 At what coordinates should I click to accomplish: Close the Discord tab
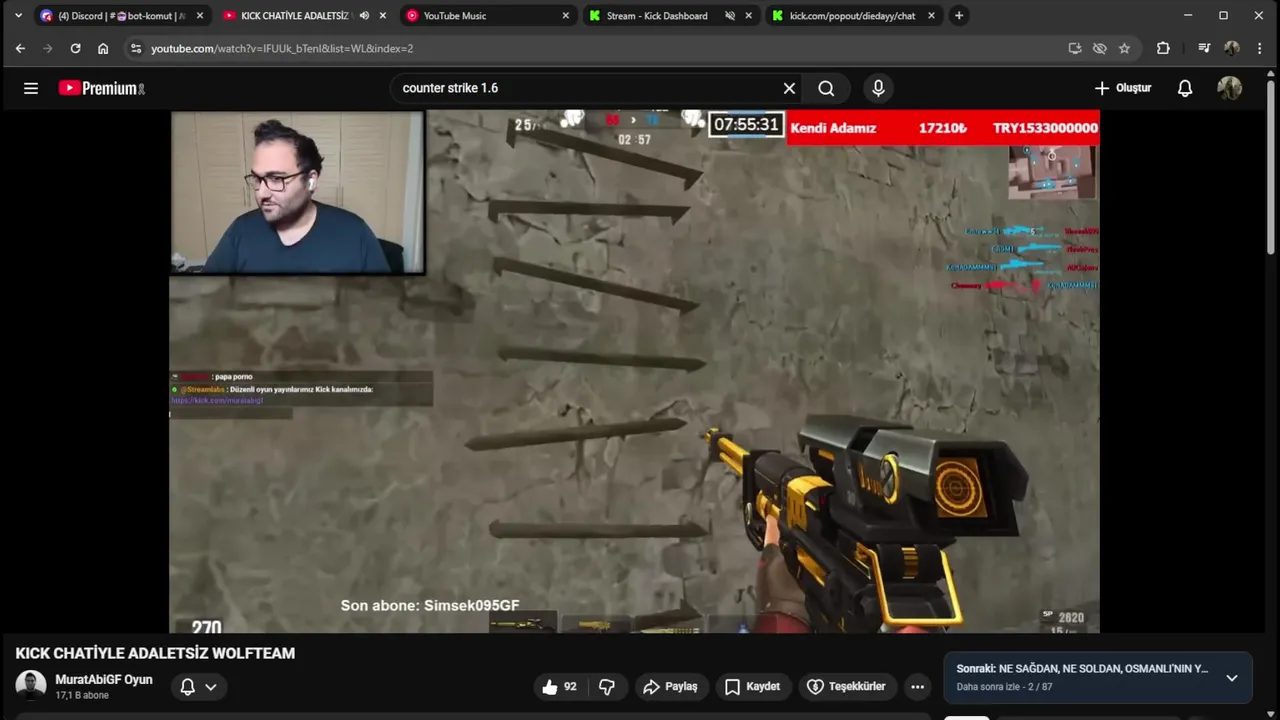[199, 16]
